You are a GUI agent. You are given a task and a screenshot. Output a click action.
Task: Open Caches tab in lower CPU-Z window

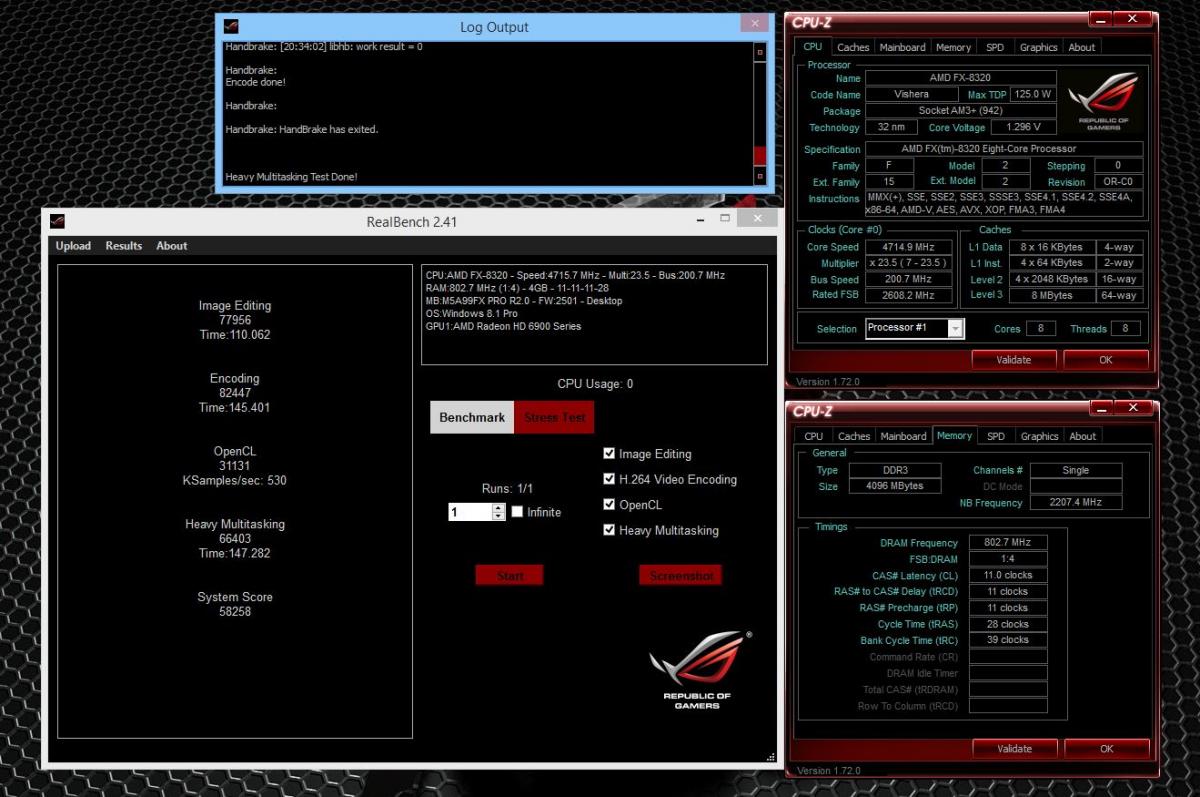854,436
